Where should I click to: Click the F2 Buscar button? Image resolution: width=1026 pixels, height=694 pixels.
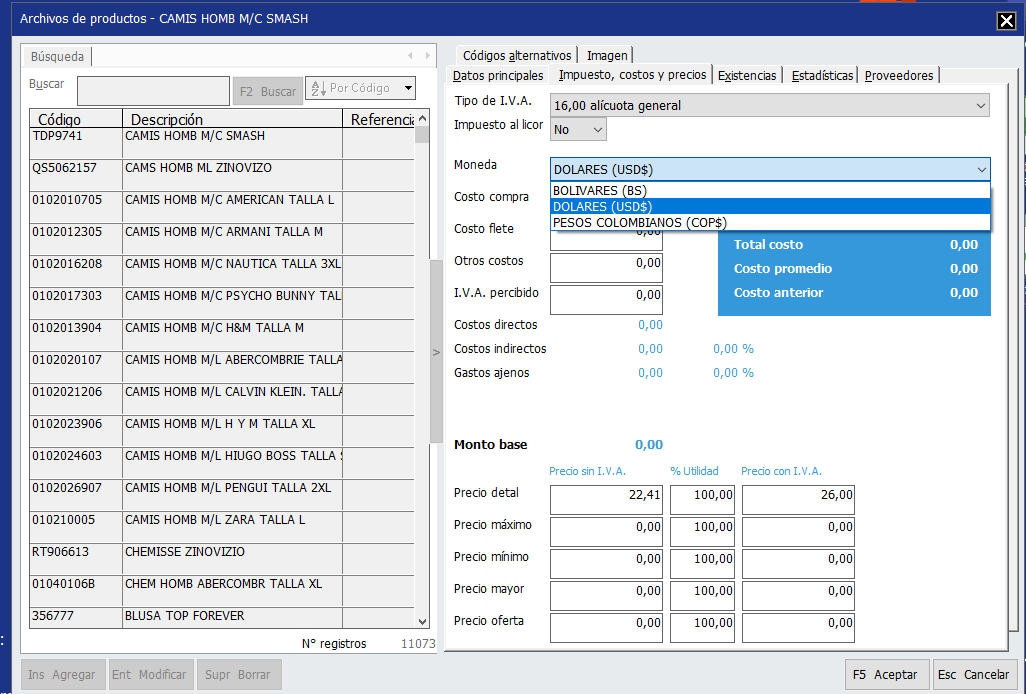(x=266, y=91)
